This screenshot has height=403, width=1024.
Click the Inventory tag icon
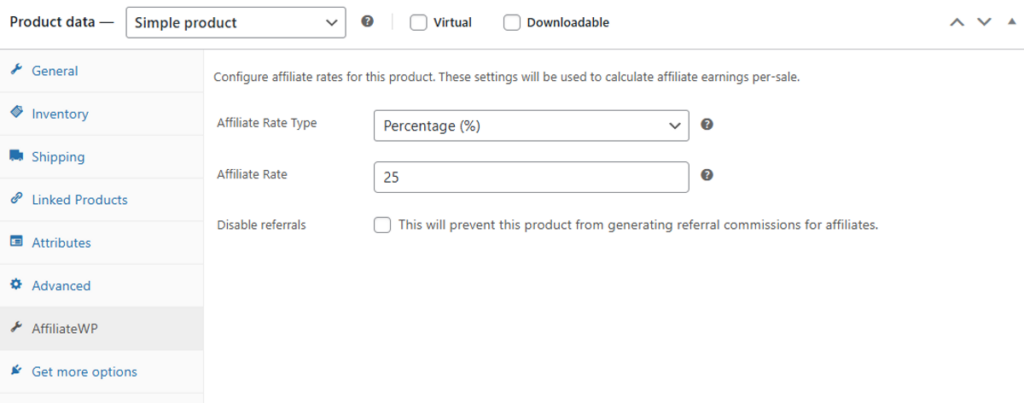click(16, 113)
